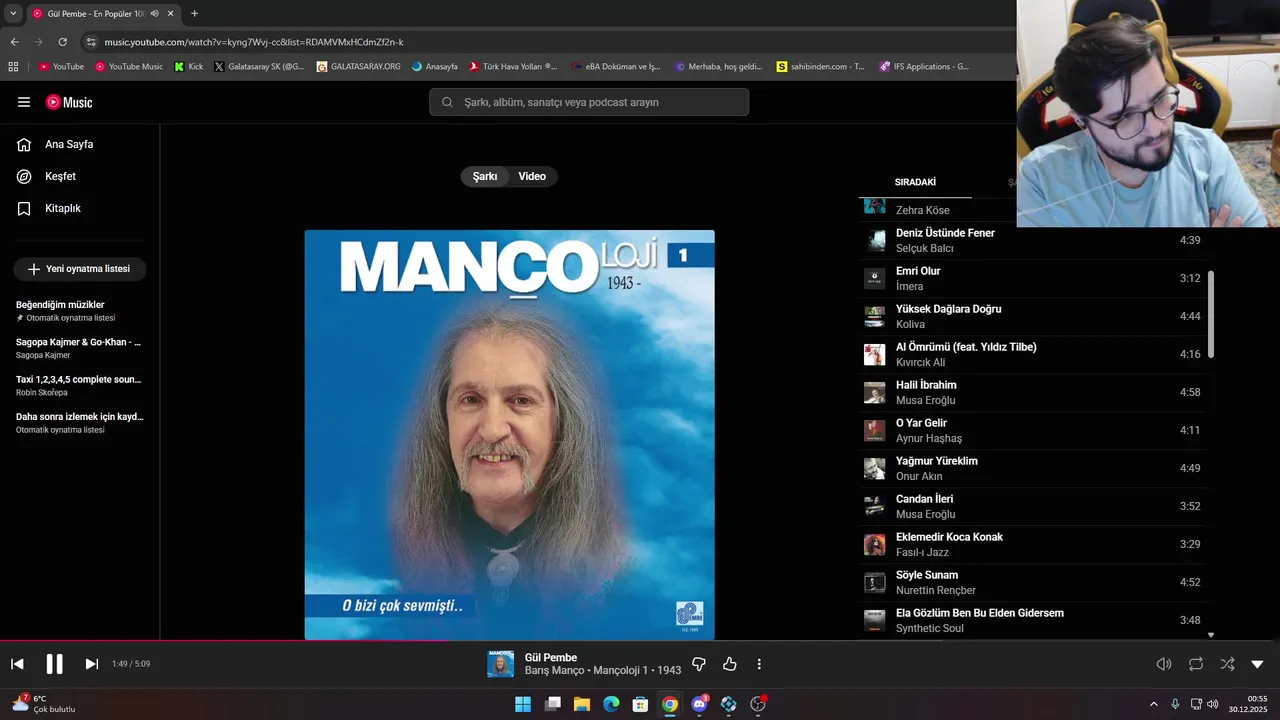Open more actions menu for Gül Pembe
The height and width of the screenshot is (720, 1280).
click(x=759, y=664)
